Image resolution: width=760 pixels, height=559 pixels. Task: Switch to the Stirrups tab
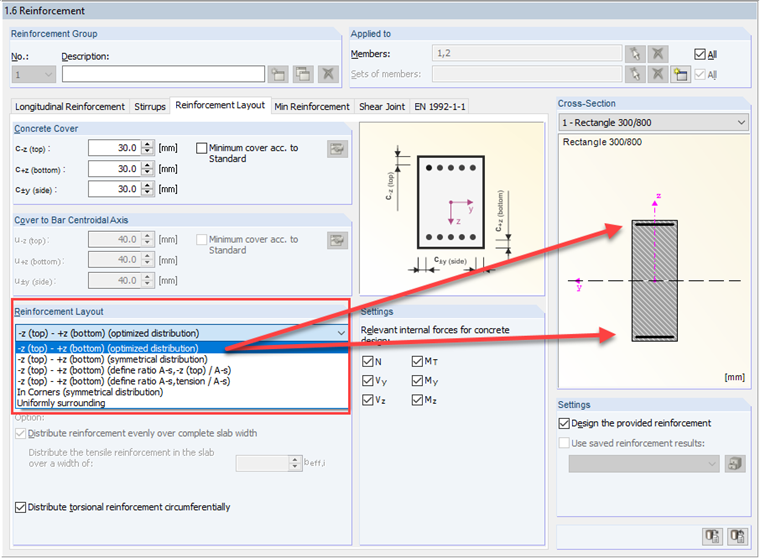pos(150,106)
